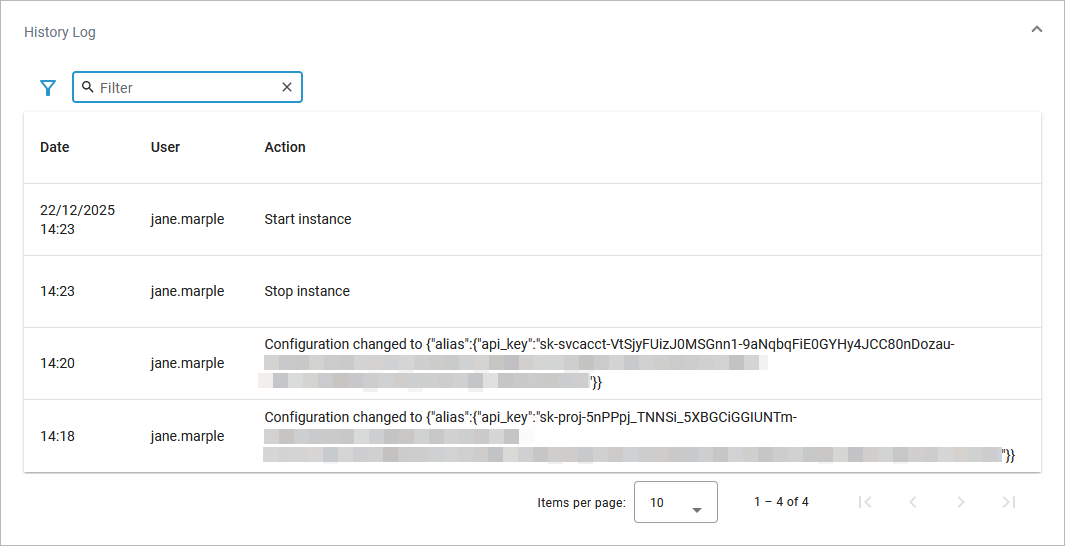Focus the Filter text input

[x=185, y=88]
